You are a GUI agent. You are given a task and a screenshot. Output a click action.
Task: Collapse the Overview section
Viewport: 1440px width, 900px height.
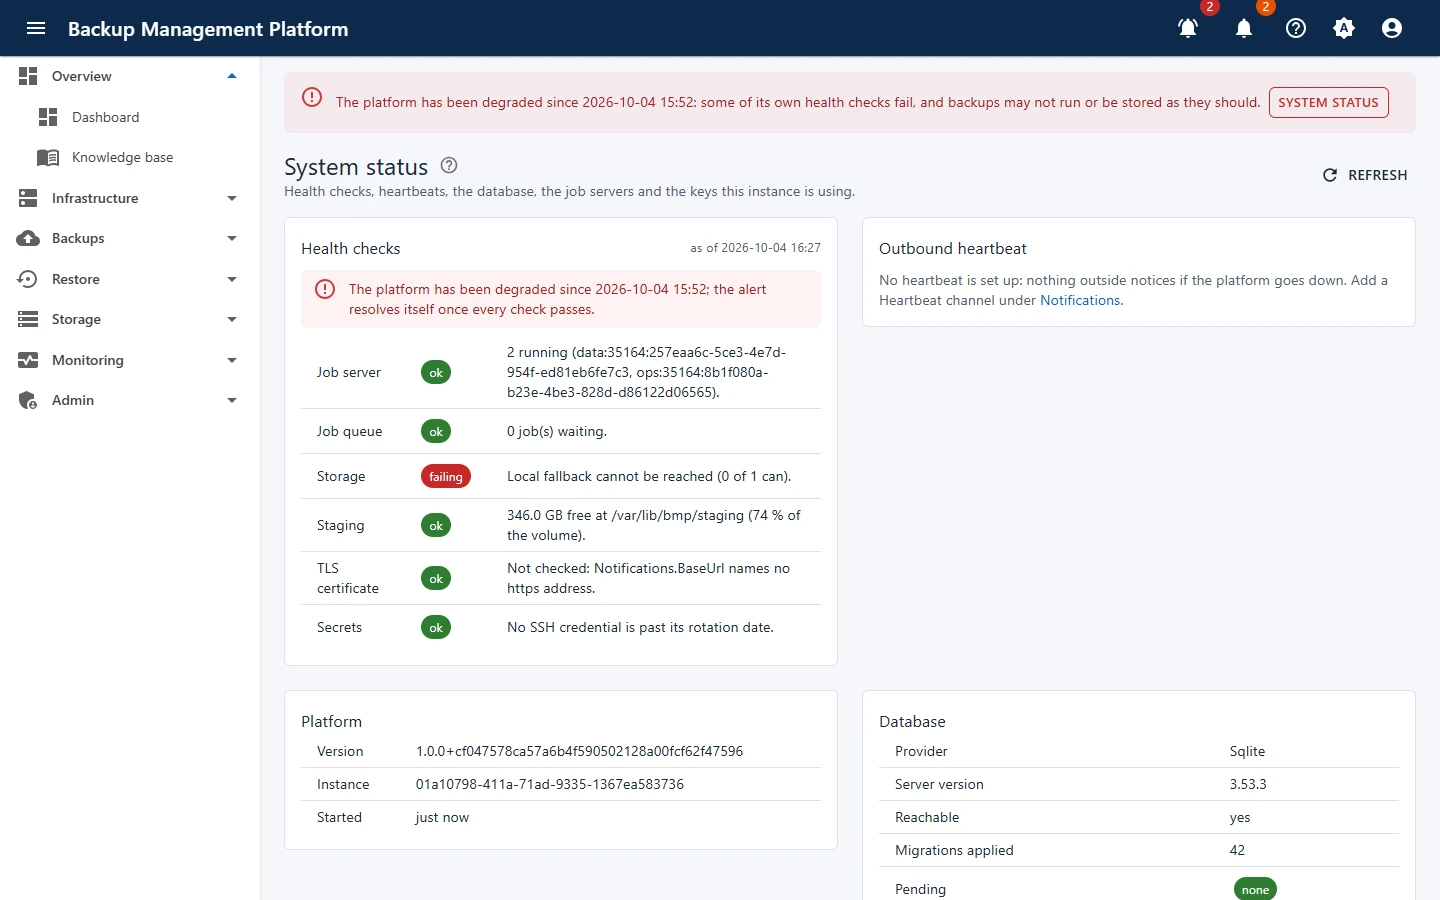(x=232, y=76)
